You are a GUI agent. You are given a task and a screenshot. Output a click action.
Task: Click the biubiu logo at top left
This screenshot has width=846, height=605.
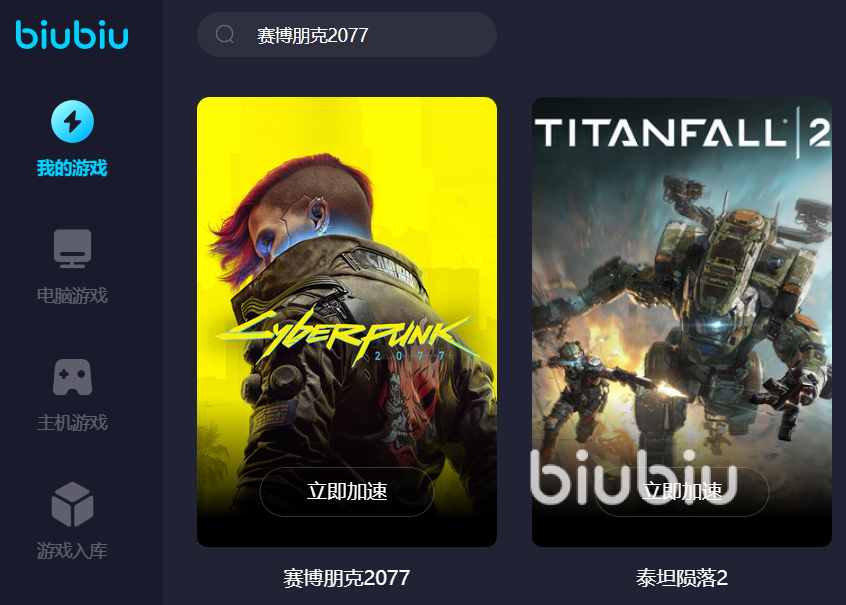pyautogui.click(x=72, y=35)
